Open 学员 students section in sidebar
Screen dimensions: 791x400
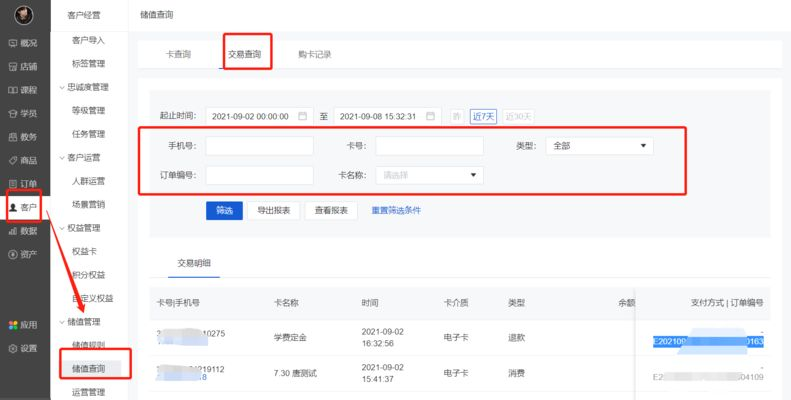click(x=23, y=113)
